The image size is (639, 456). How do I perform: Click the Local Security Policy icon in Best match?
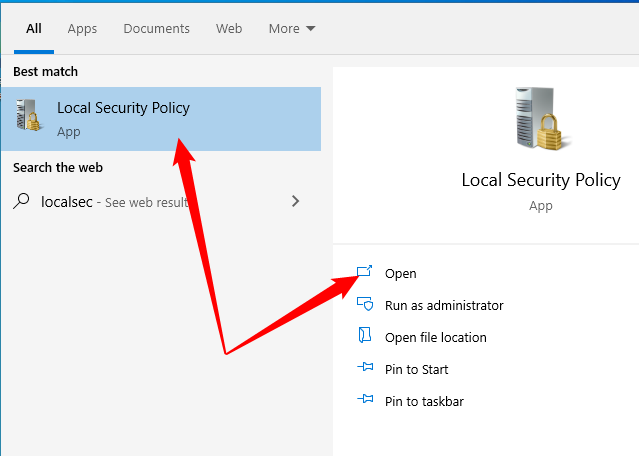pos(28,117)
